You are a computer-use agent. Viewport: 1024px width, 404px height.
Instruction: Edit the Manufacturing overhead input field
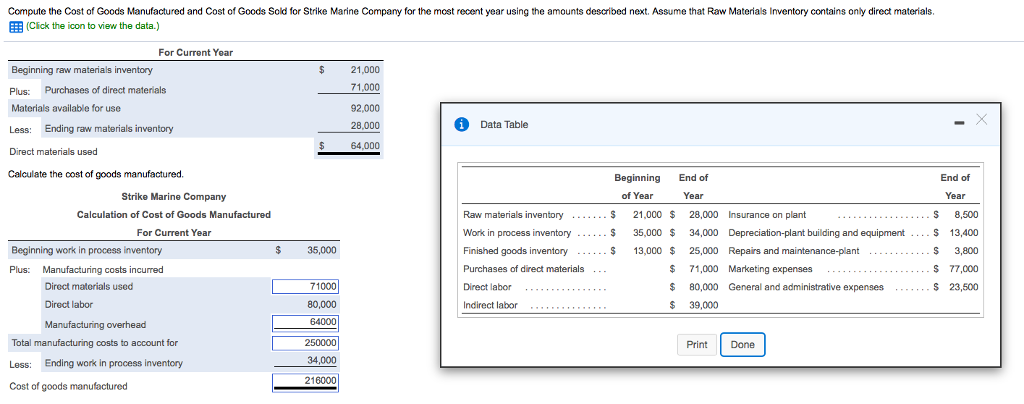[x=305, y=322]
